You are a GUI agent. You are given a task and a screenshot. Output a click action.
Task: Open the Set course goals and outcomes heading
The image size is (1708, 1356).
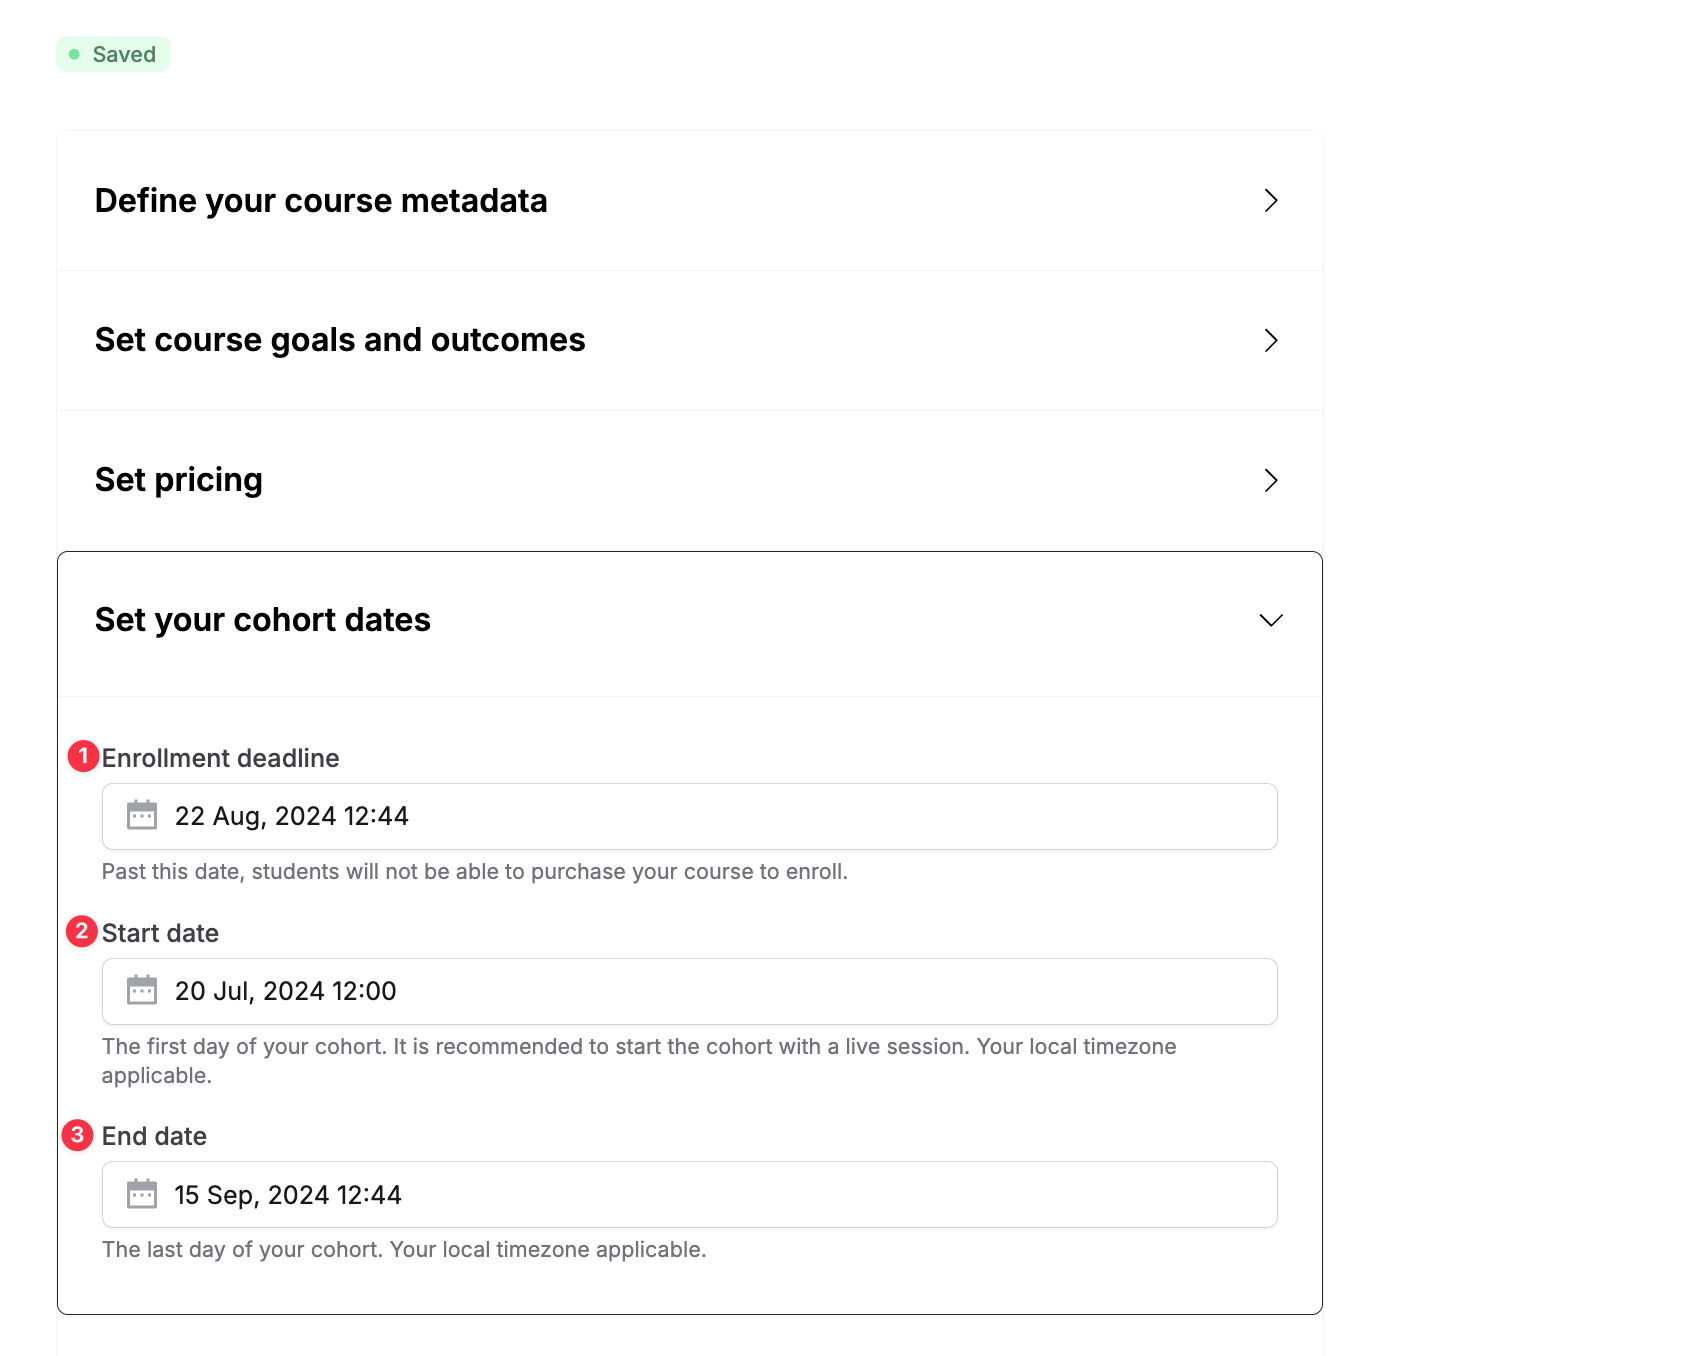pyautogui.click(x=340, y=341)
